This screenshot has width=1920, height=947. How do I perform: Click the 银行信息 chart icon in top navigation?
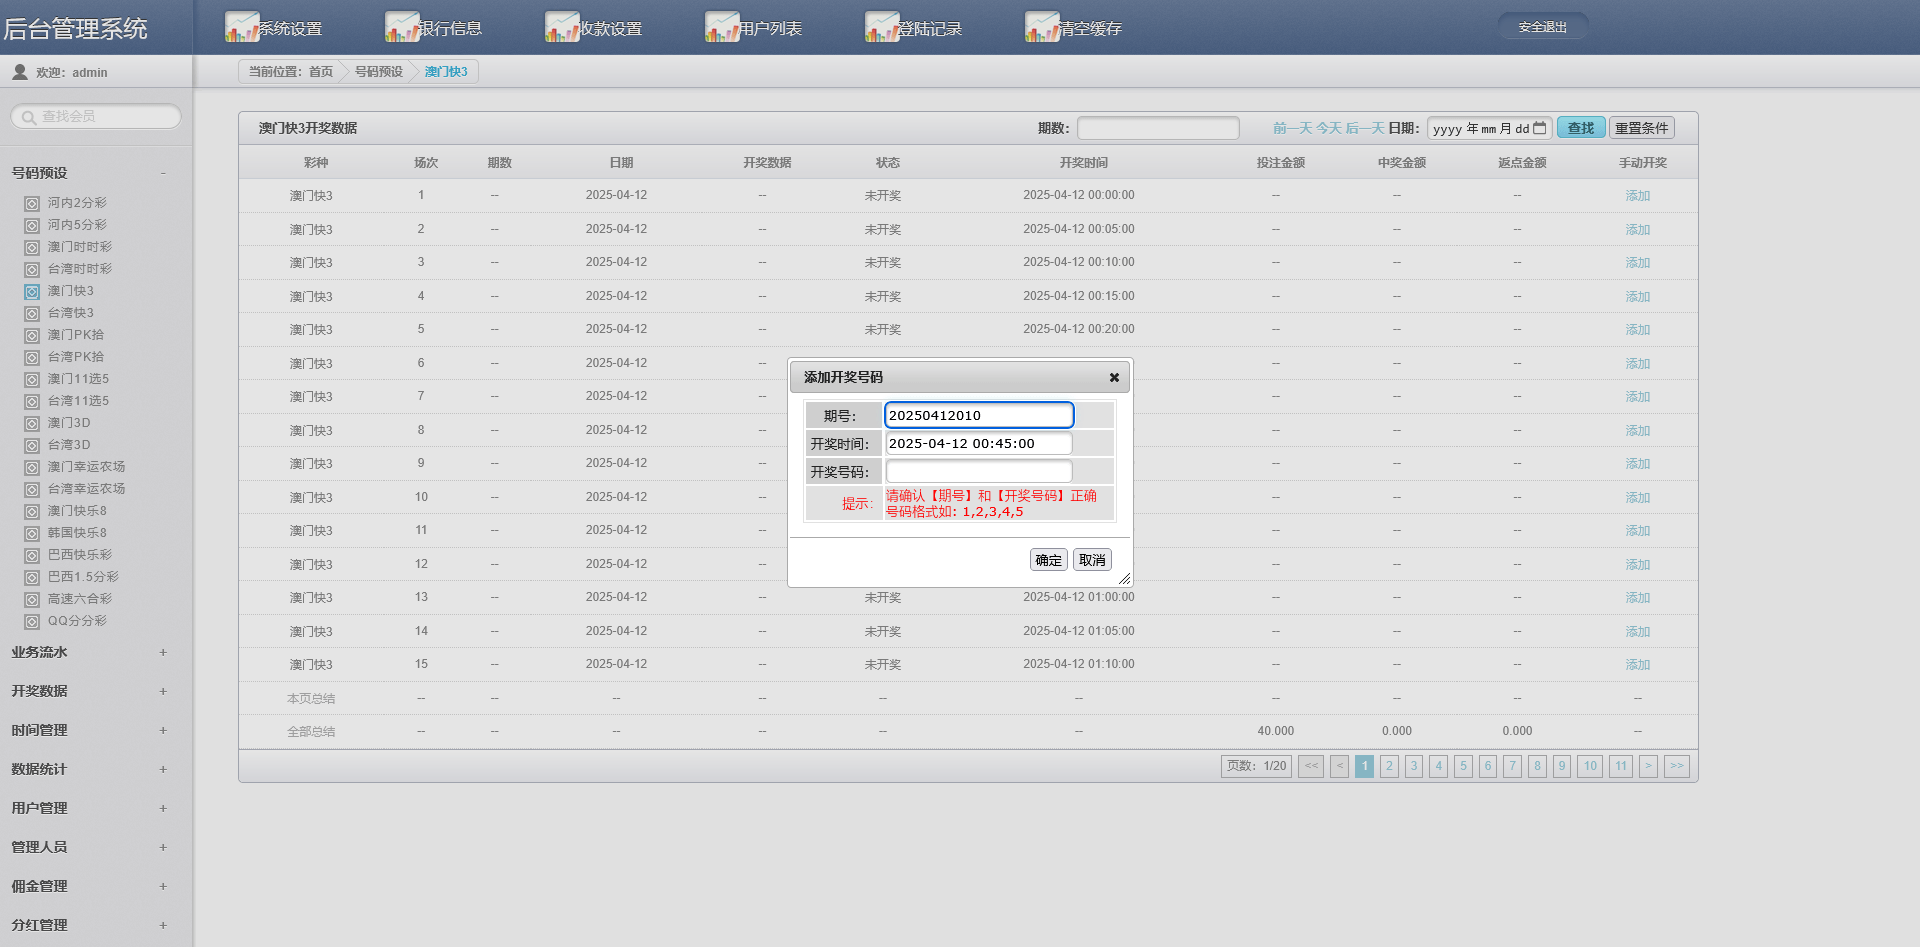pos(402,24)
